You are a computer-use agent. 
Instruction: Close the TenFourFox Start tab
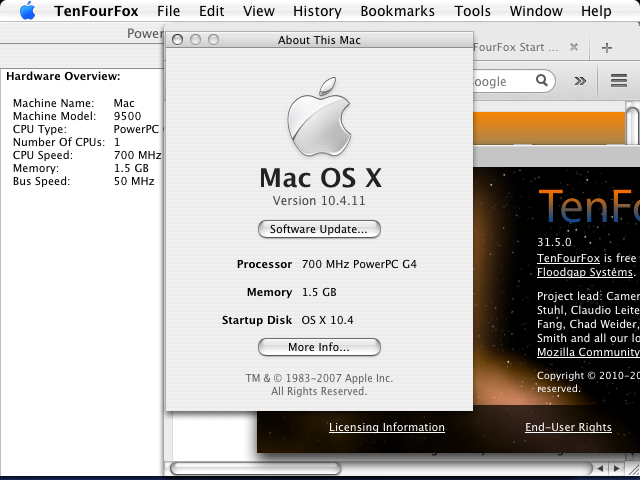coord(574,47)
